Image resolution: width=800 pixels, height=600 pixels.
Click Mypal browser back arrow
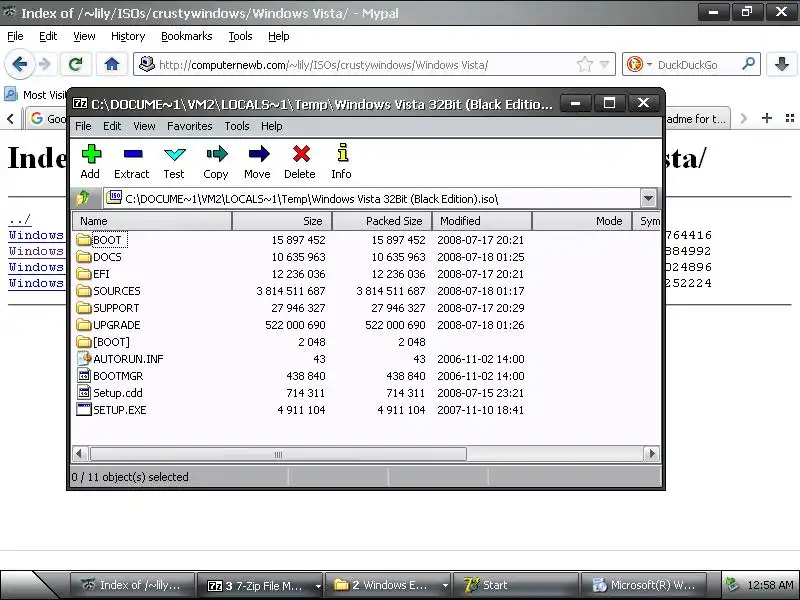coord(20,64)
